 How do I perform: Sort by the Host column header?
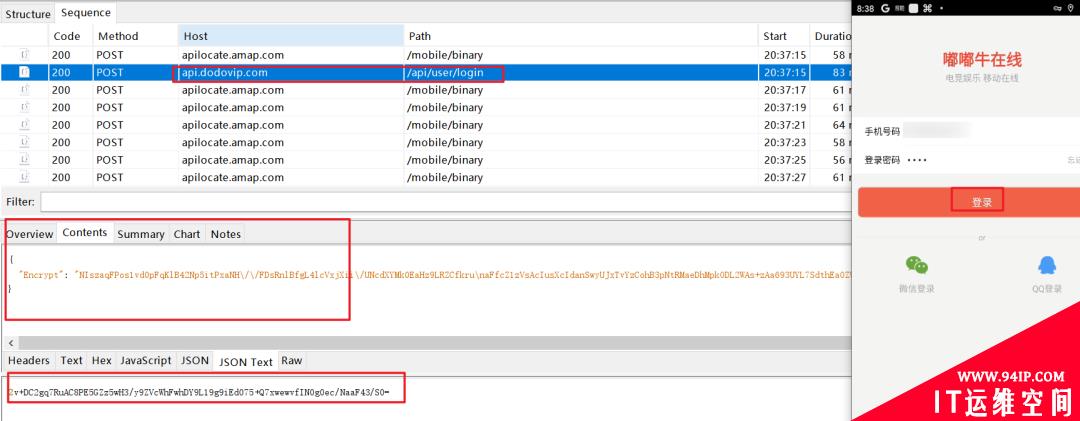(195, 36)
